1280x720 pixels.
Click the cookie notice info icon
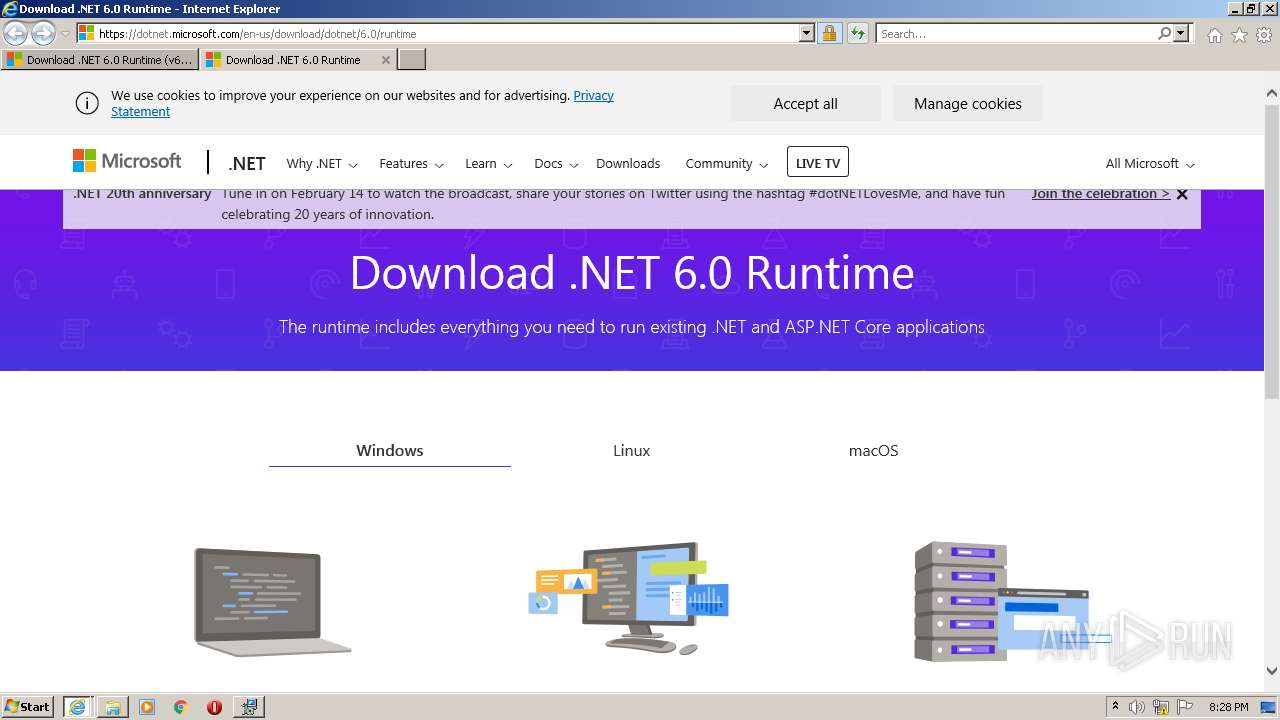point(87,103)
